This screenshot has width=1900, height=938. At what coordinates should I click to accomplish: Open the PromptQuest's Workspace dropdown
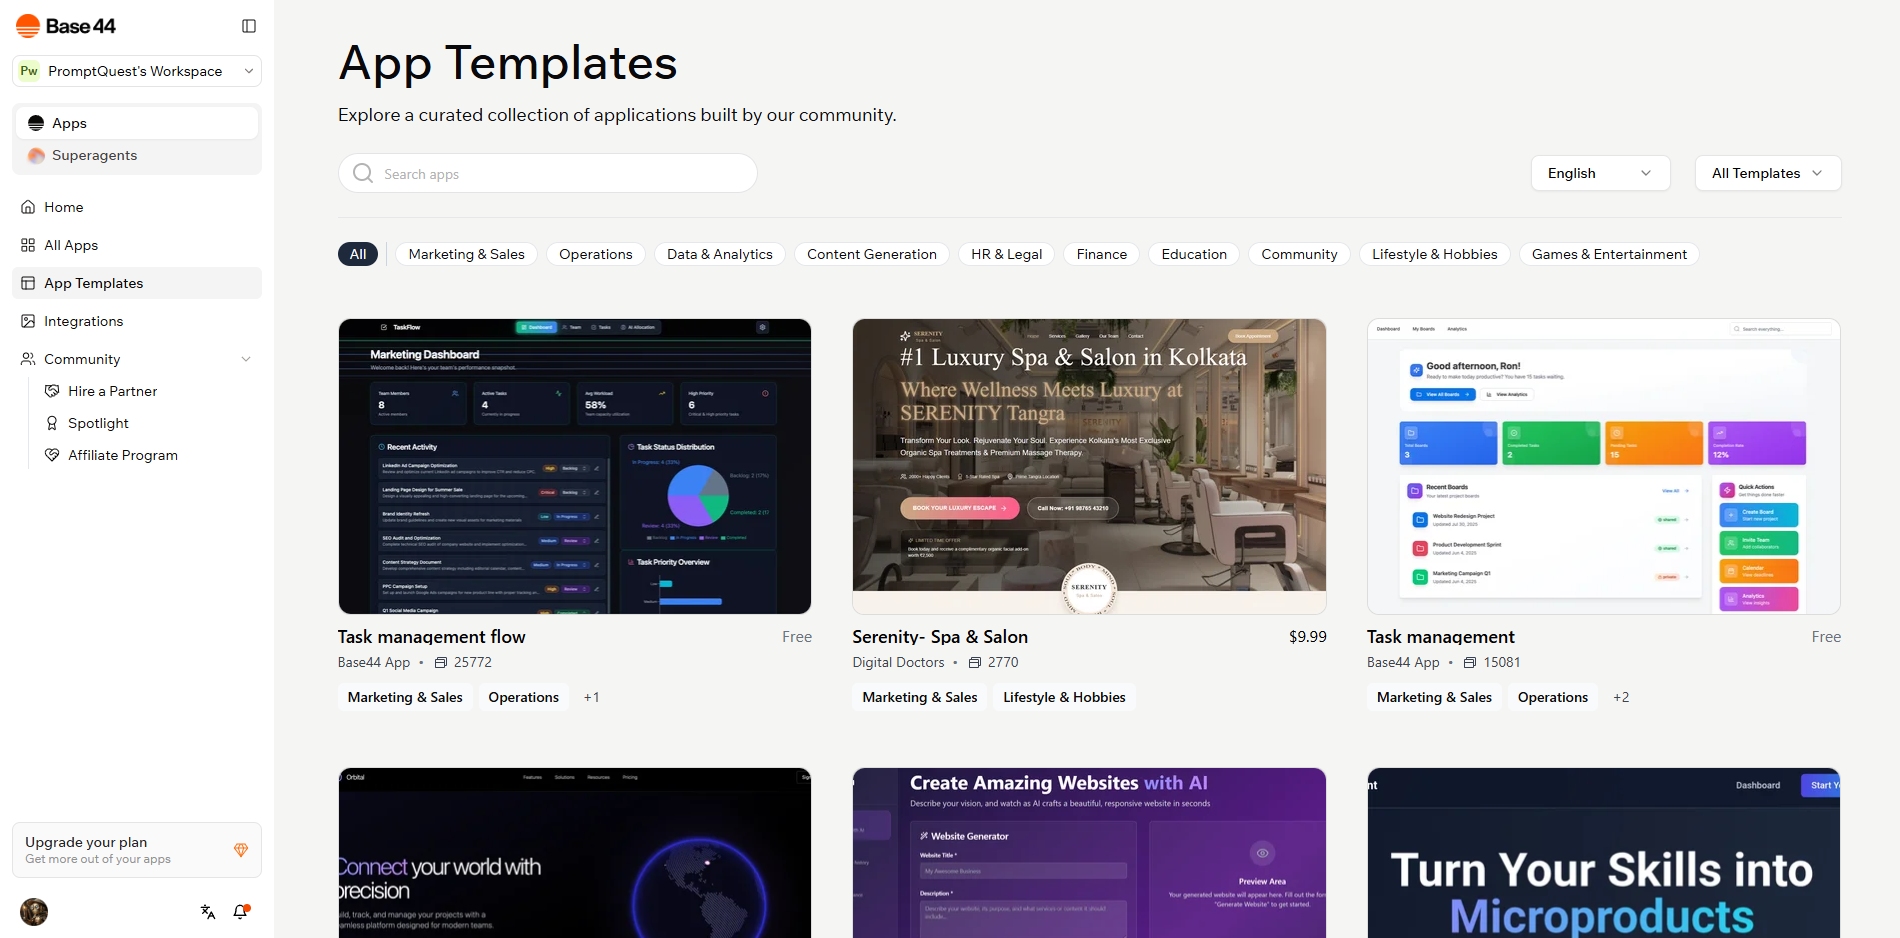[137, 71]
